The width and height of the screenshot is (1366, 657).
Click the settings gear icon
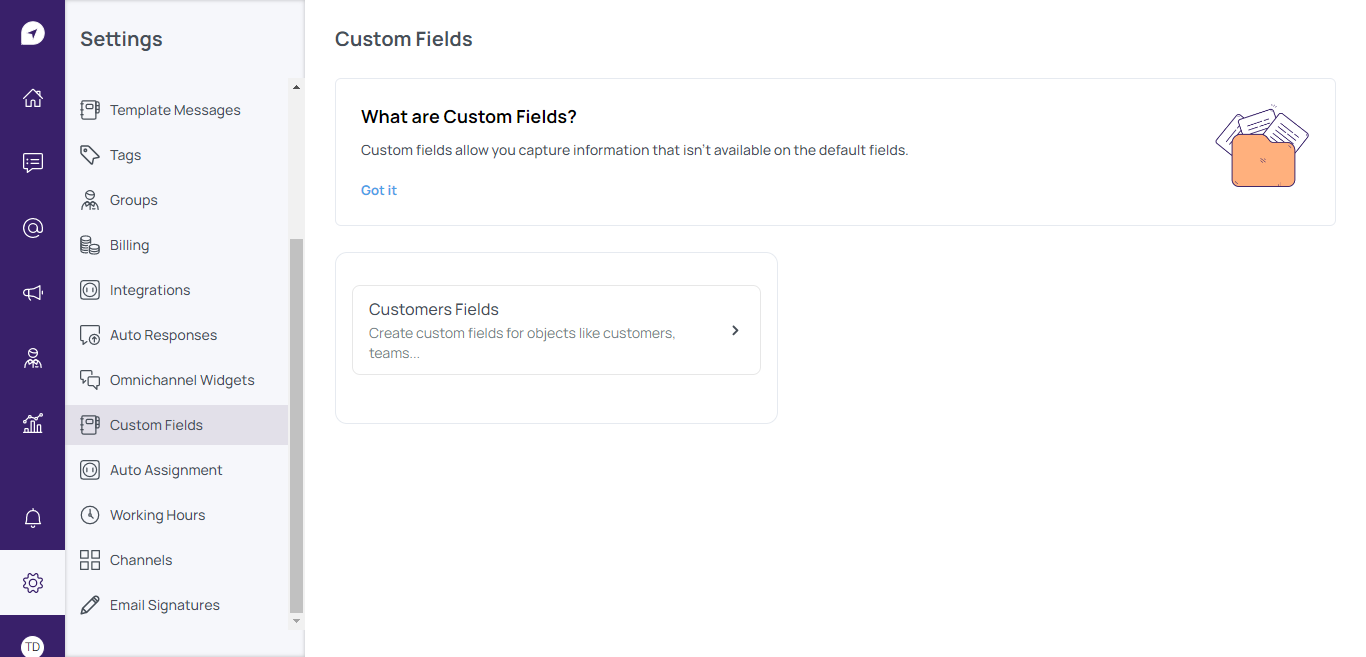coord(33,583)
